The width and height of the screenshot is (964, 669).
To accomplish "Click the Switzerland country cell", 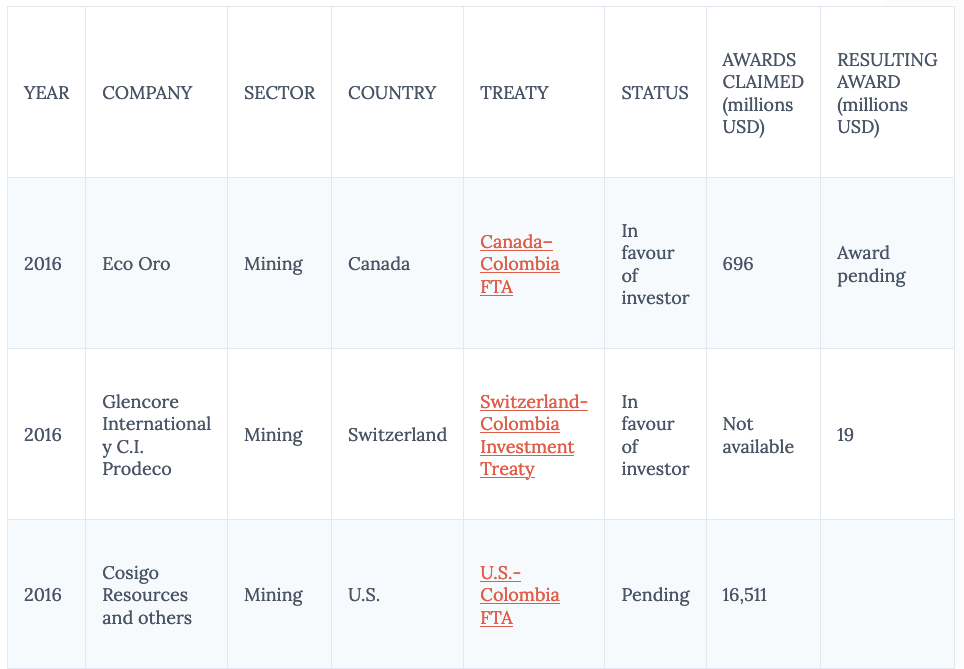I will pos(397,435).
